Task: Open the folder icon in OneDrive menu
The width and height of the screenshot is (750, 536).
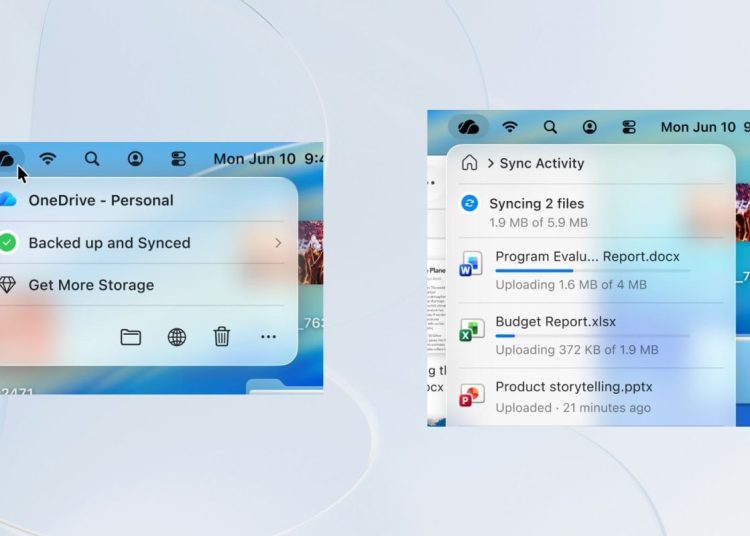Action: (x=131, y=337)
